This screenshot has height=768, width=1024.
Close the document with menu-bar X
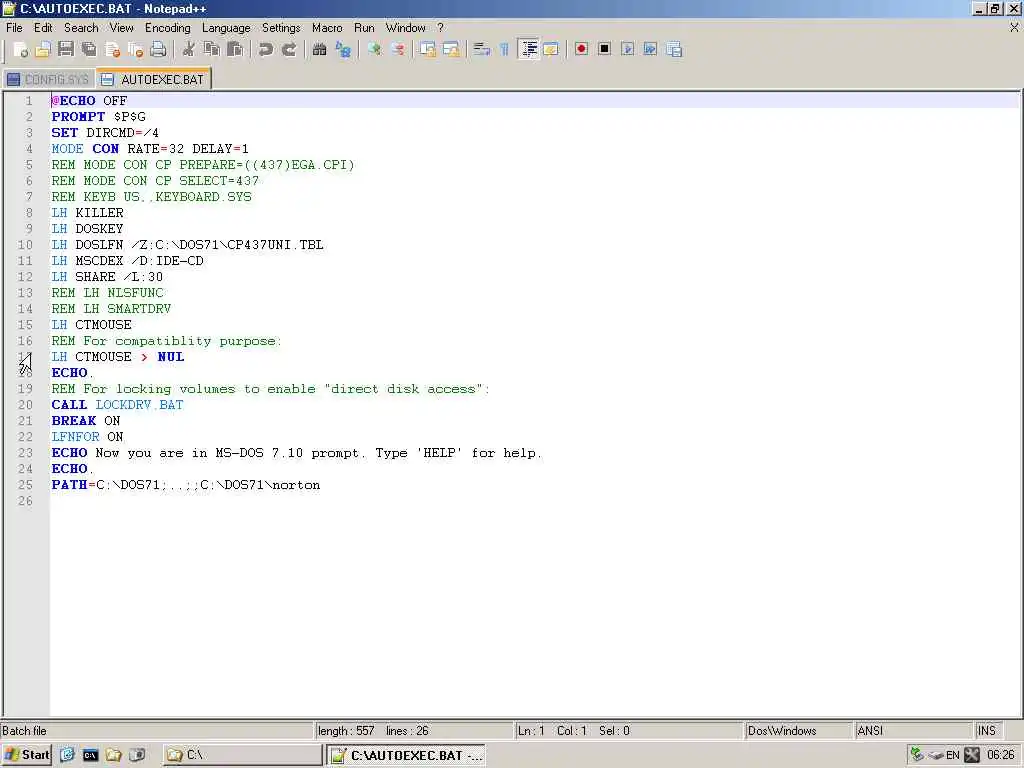click(1014, 27)
